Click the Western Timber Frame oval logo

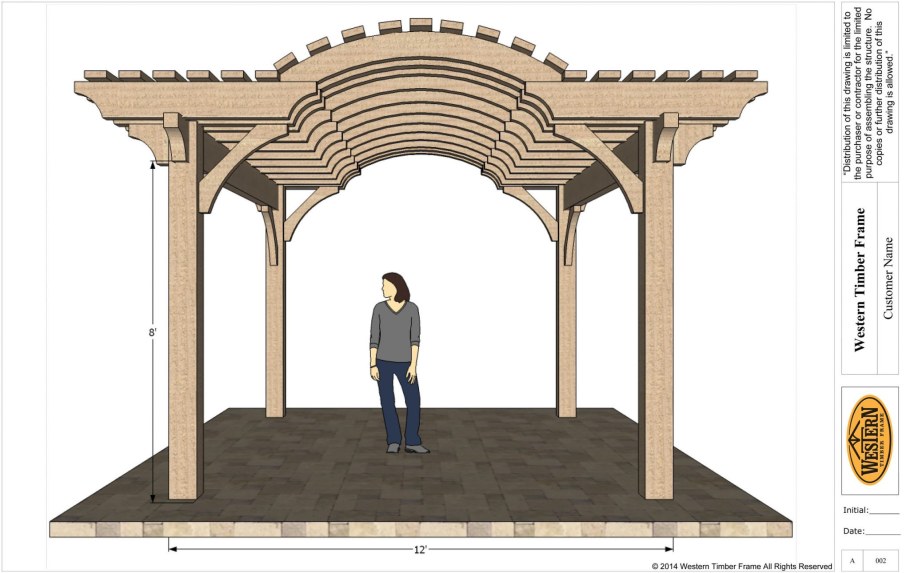coord(869,439)
